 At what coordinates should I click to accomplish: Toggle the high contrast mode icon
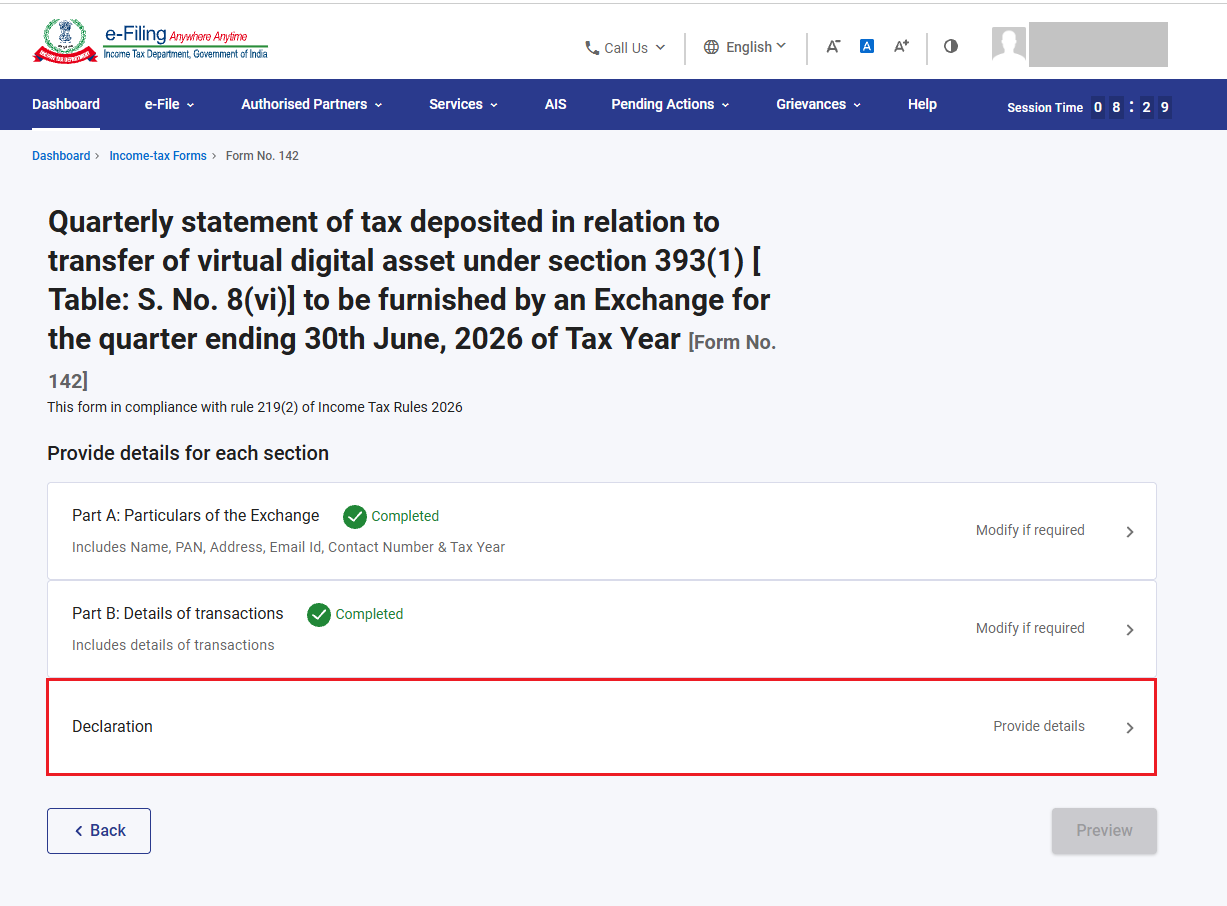click(x=951, y=46)
